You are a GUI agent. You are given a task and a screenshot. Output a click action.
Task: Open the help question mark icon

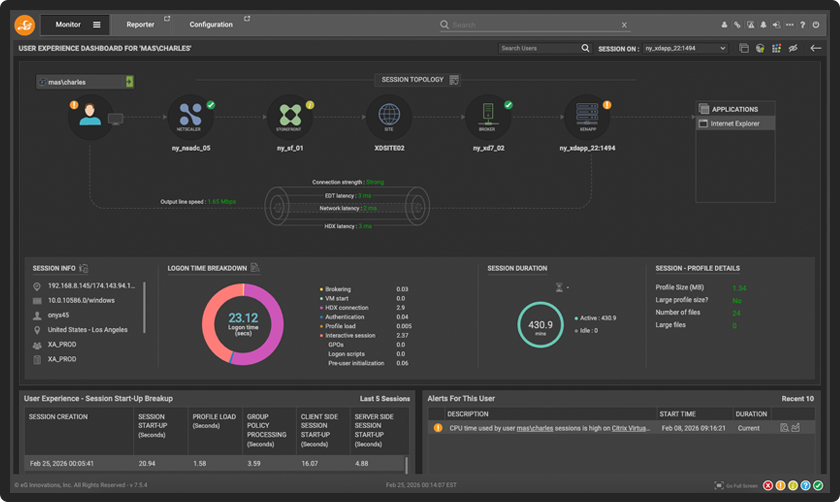tap(802, 25)
